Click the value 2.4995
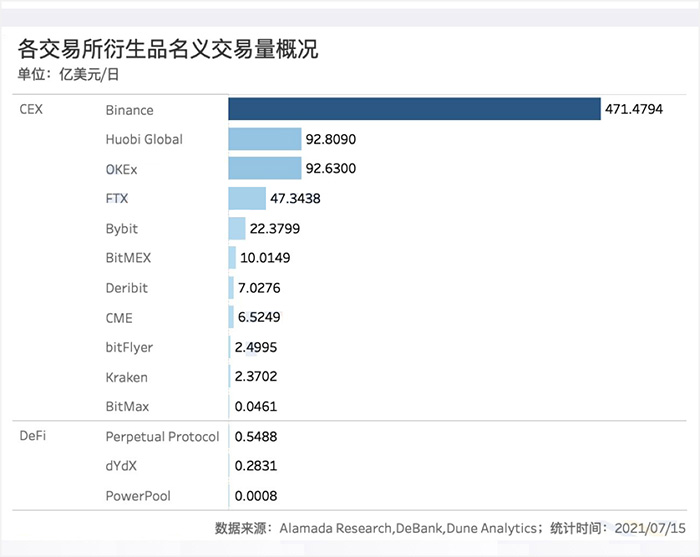The height and width of the screenshot is (557, 700). [x=256, y=347]
